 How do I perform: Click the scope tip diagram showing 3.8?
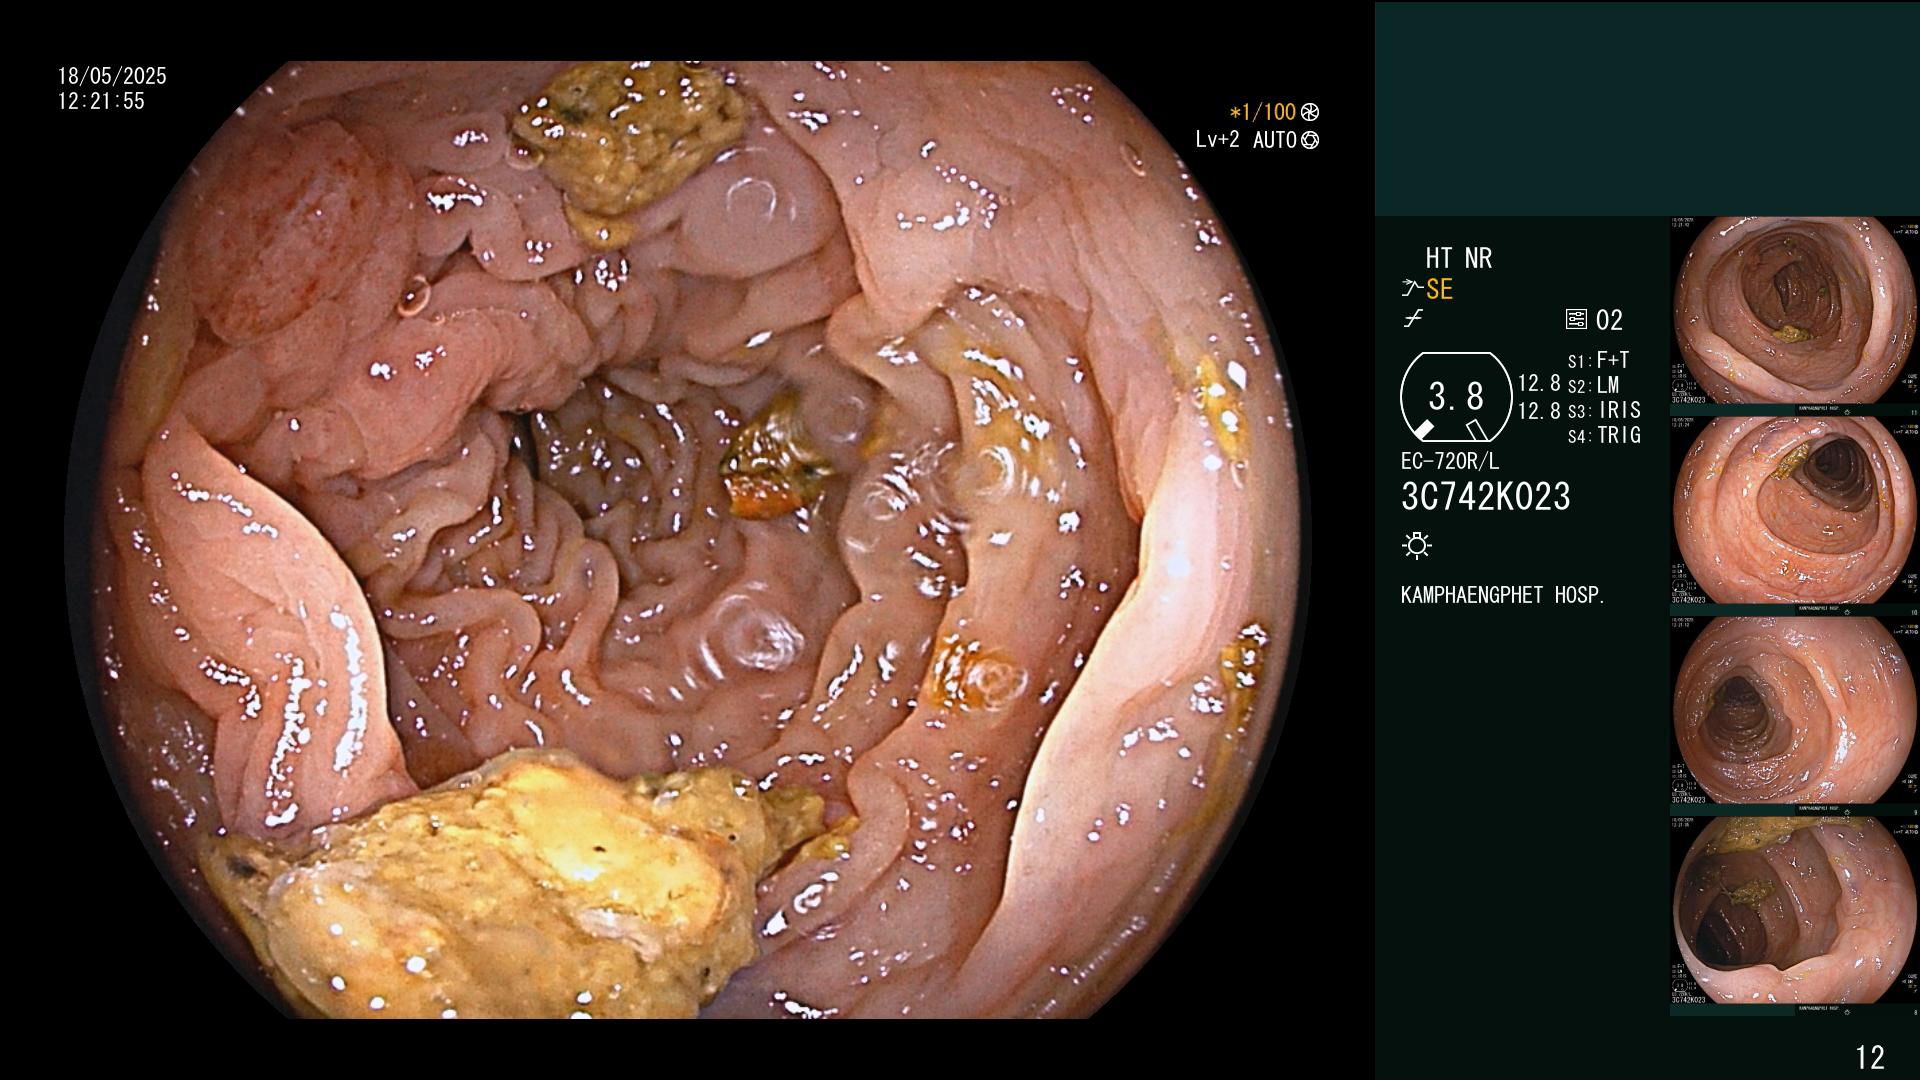click(1455, 398)
